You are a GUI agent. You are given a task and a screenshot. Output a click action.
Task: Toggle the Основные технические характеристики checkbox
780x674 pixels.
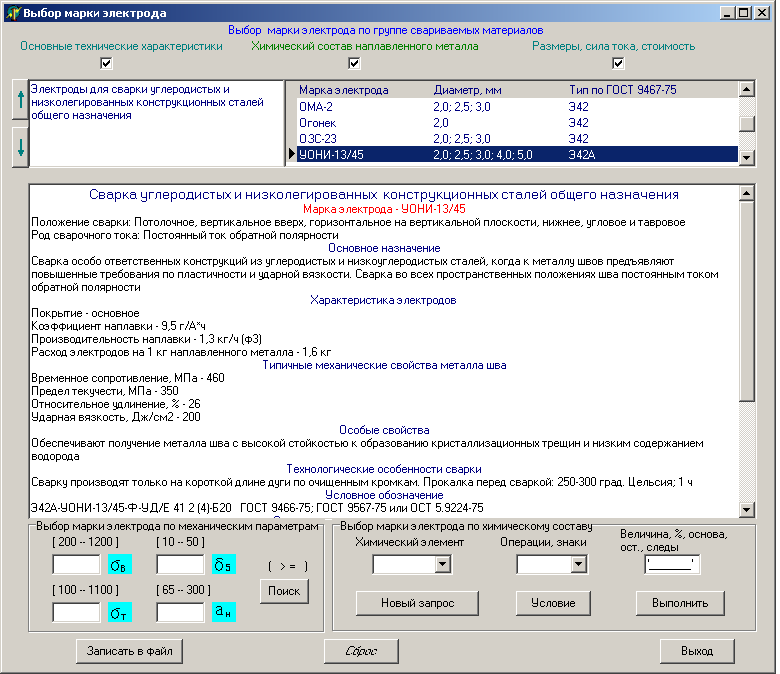106,63
